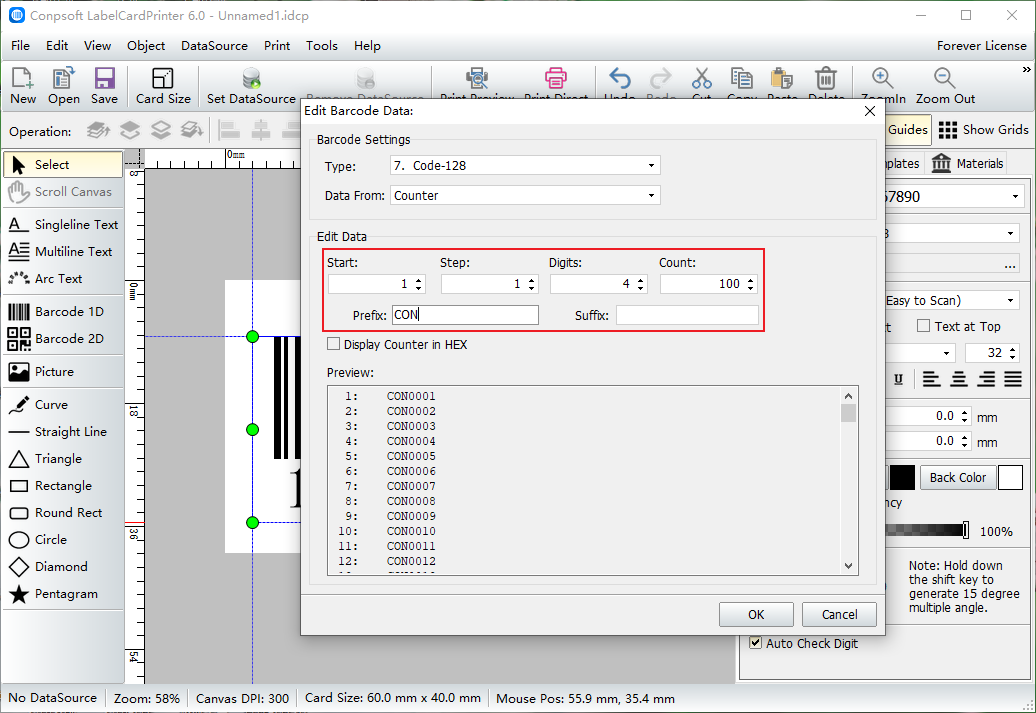The width and height of the screenshot is (1036, 713).
Task: Select the Circle shape tool
Action: 63,540
